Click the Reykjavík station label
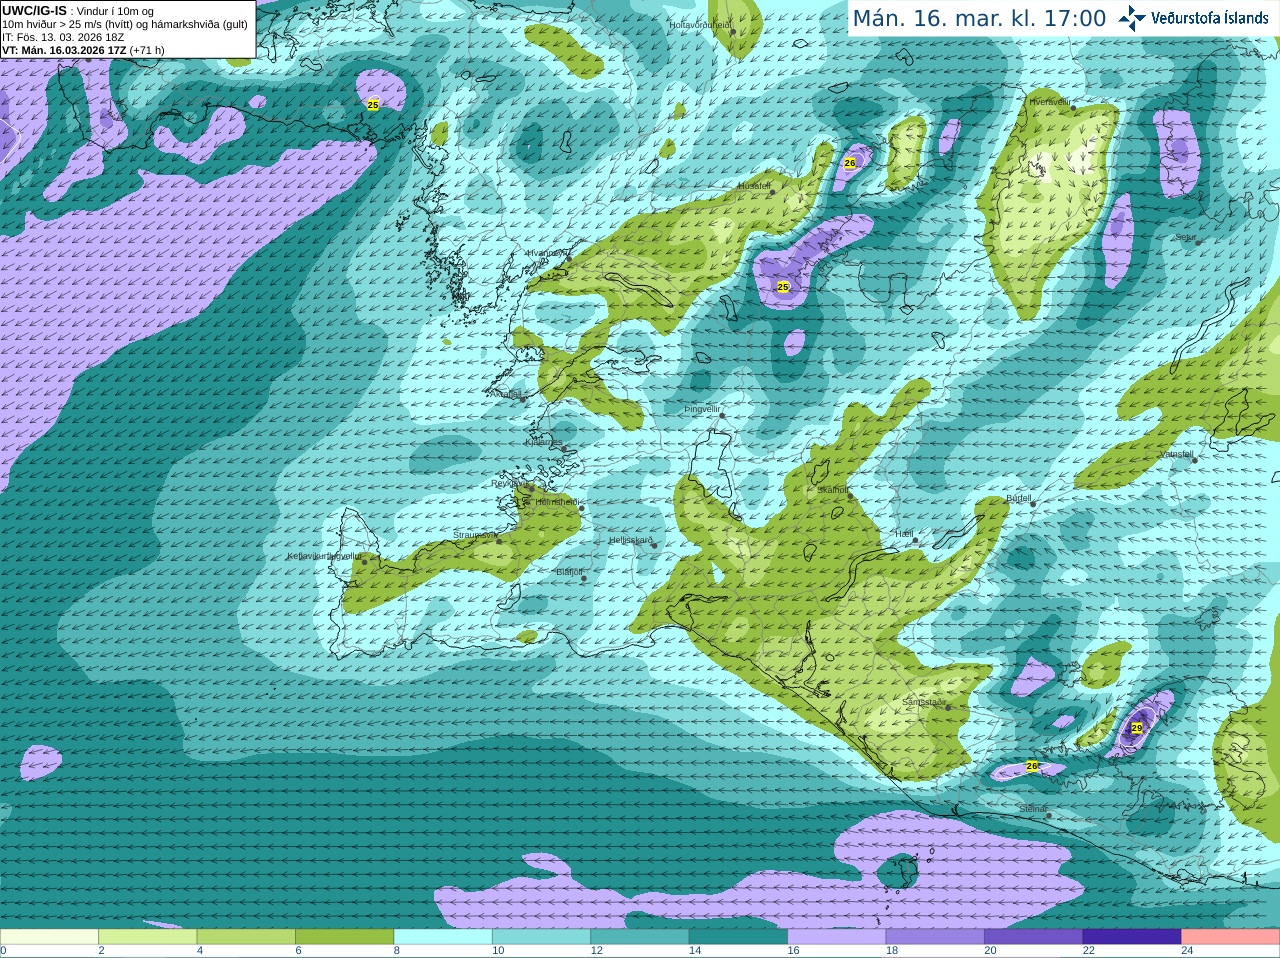This screenshot has width=1280, height=958. (509, 483)
